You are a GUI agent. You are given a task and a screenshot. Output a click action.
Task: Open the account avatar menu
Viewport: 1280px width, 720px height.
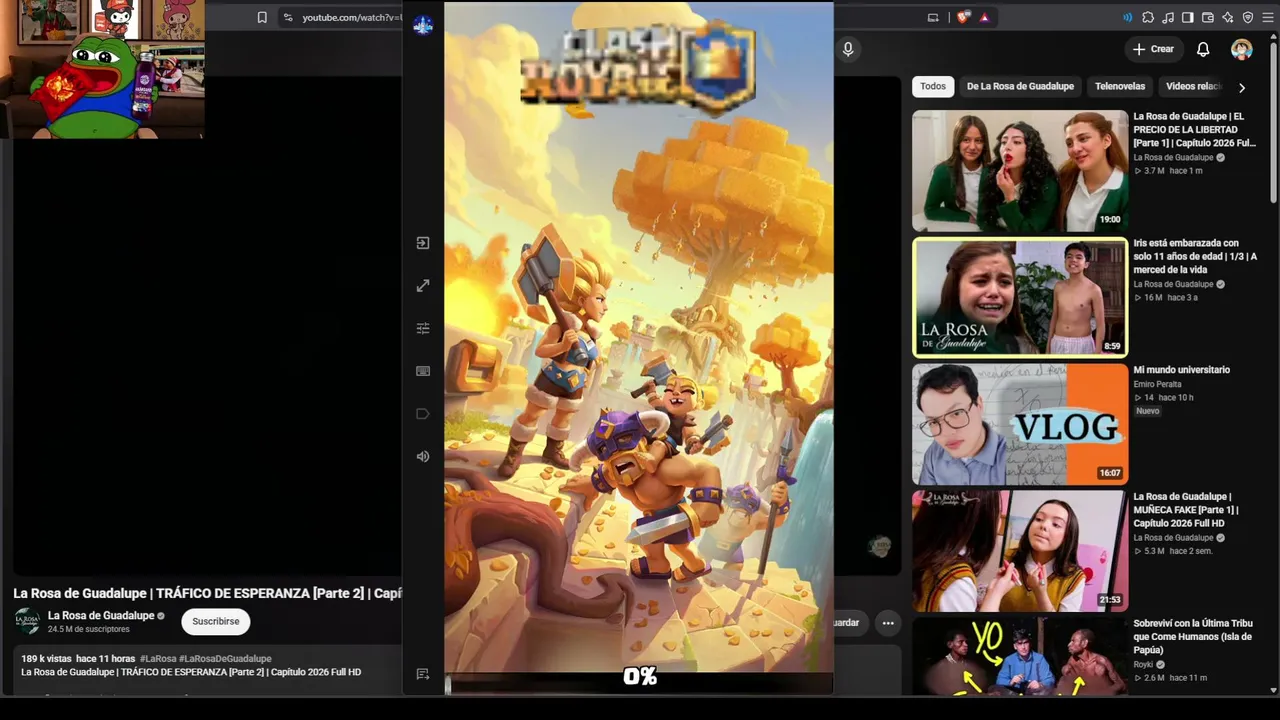click(x=1242, y=49)
